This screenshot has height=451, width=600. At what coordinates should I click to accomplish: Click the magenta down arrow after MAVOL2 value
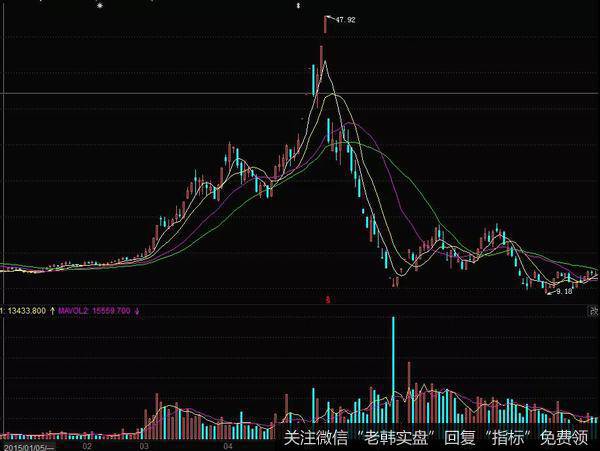click(137, 311)
